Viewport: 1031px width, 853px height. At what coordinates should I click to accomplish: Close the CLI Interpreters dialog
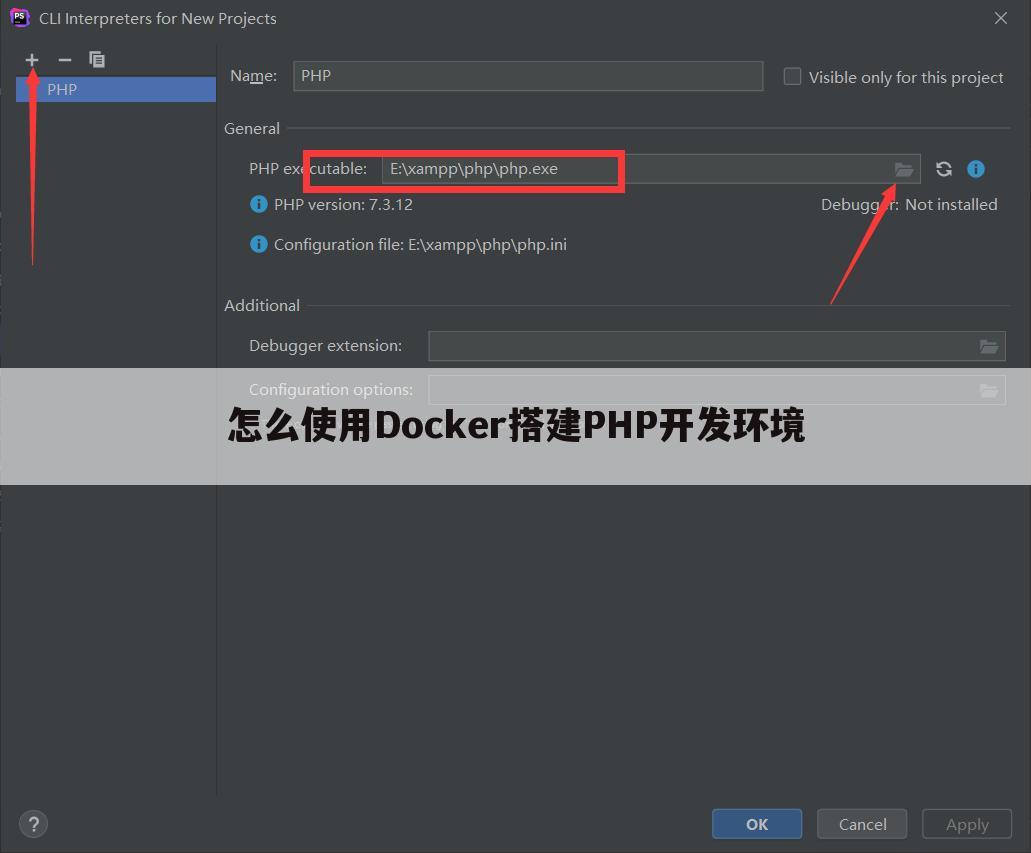(x=1001, y=18)
